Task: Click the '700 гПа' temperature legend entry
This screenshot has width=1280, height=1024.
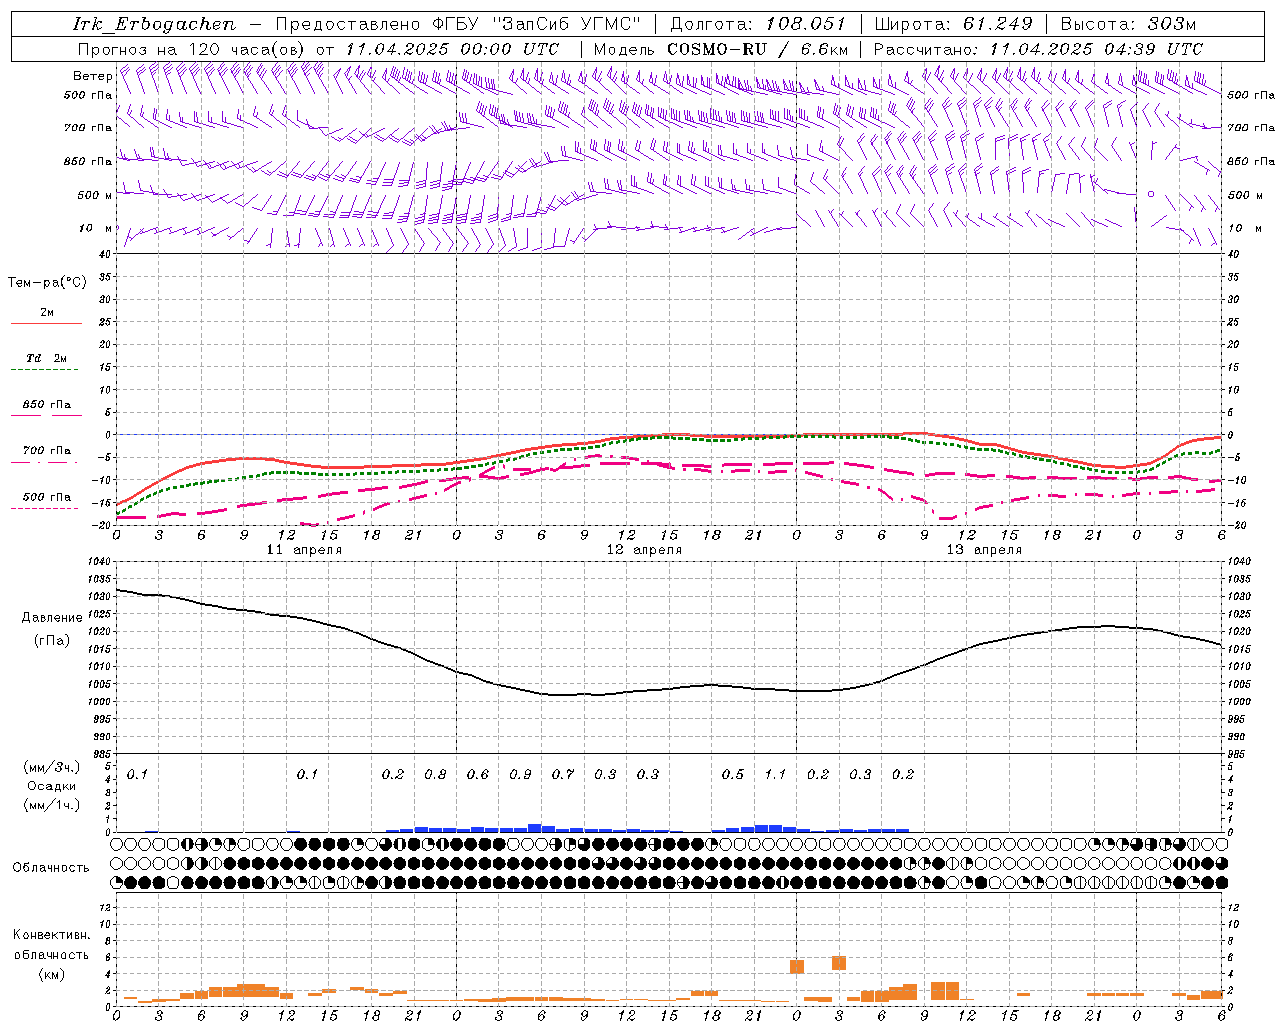Action: point(47,451)
